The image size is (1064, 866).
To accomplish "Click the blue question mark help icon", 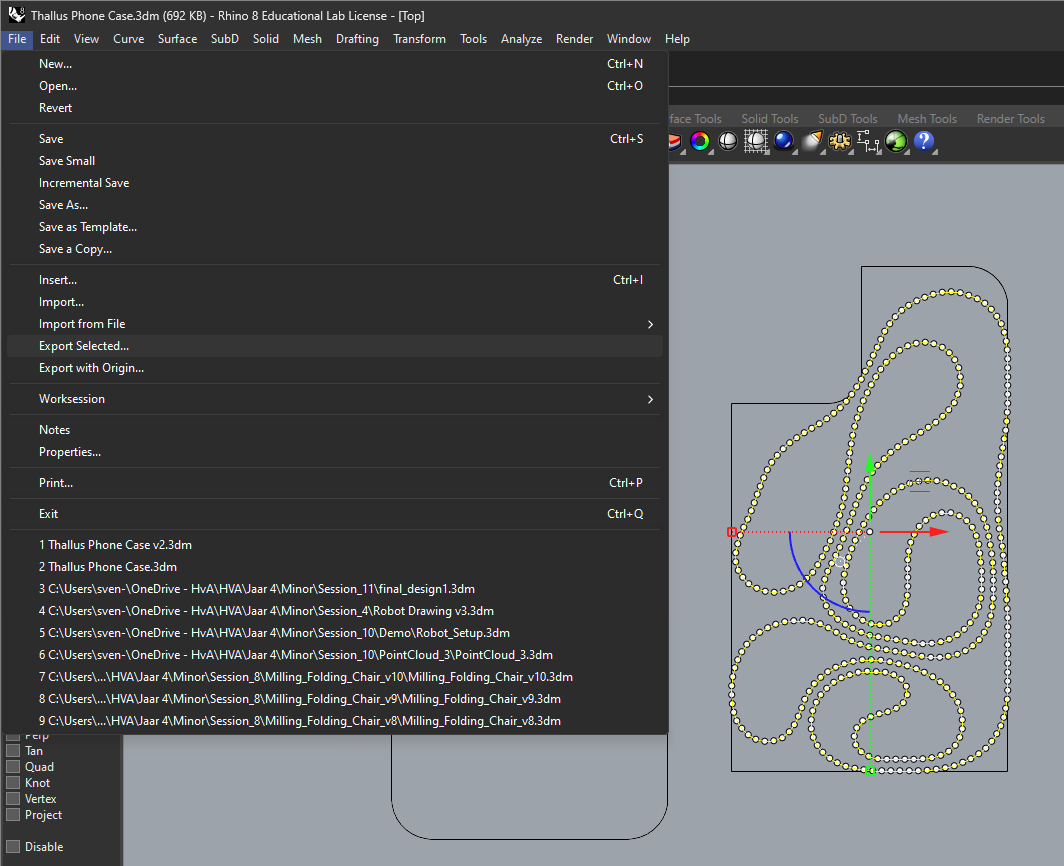I will click(x=924, y=141).
